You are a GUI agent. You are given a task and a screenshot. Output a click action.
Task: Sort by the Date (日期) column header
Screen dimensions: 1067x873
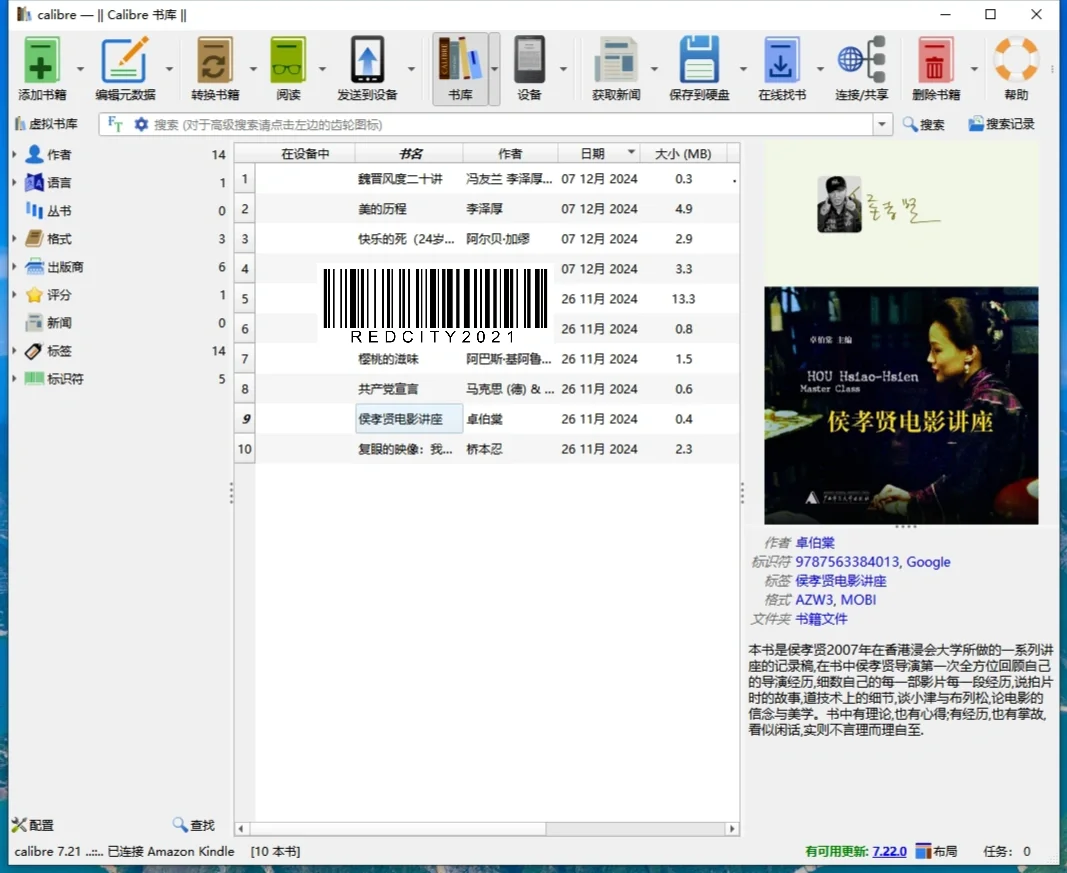tap(599, 154)
